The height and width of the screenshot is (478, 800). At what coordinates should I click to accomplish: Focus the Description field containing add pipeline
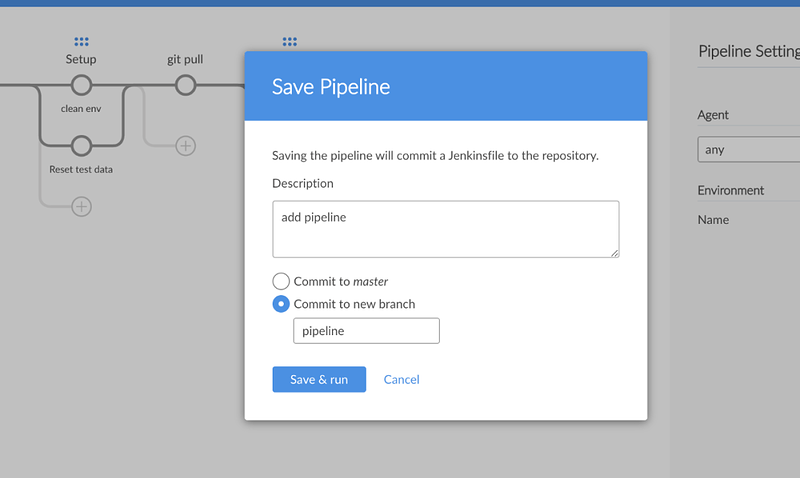click(x=446, y=229)
